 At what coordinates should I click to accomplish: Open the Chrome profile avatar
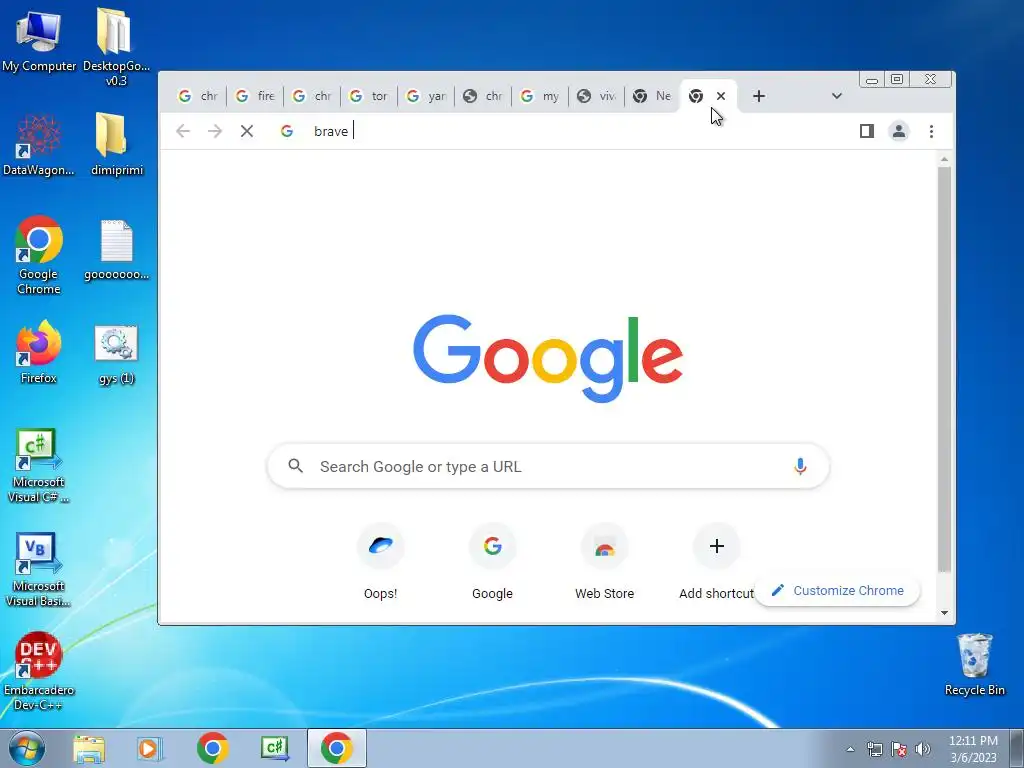[x=899, y=131]
